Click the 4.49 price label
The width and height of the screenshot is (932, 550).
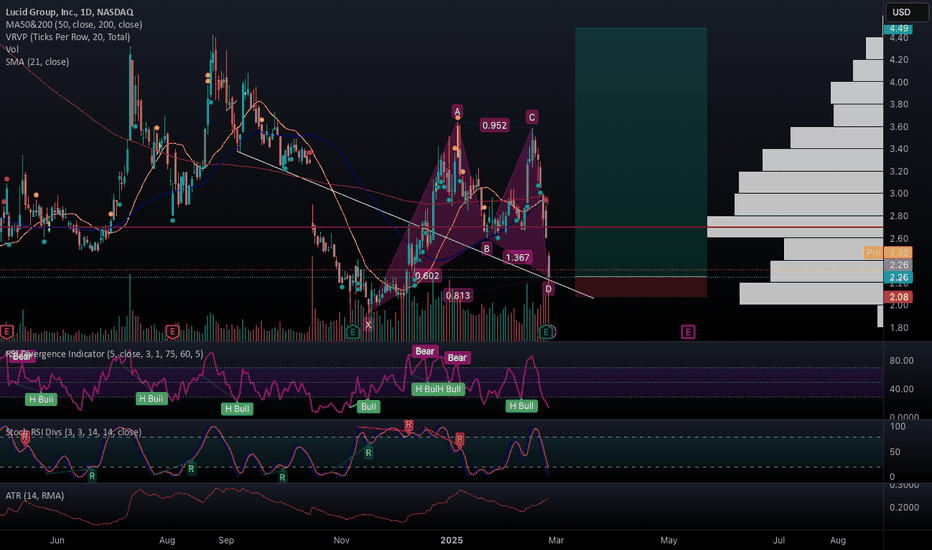[898, 29]
